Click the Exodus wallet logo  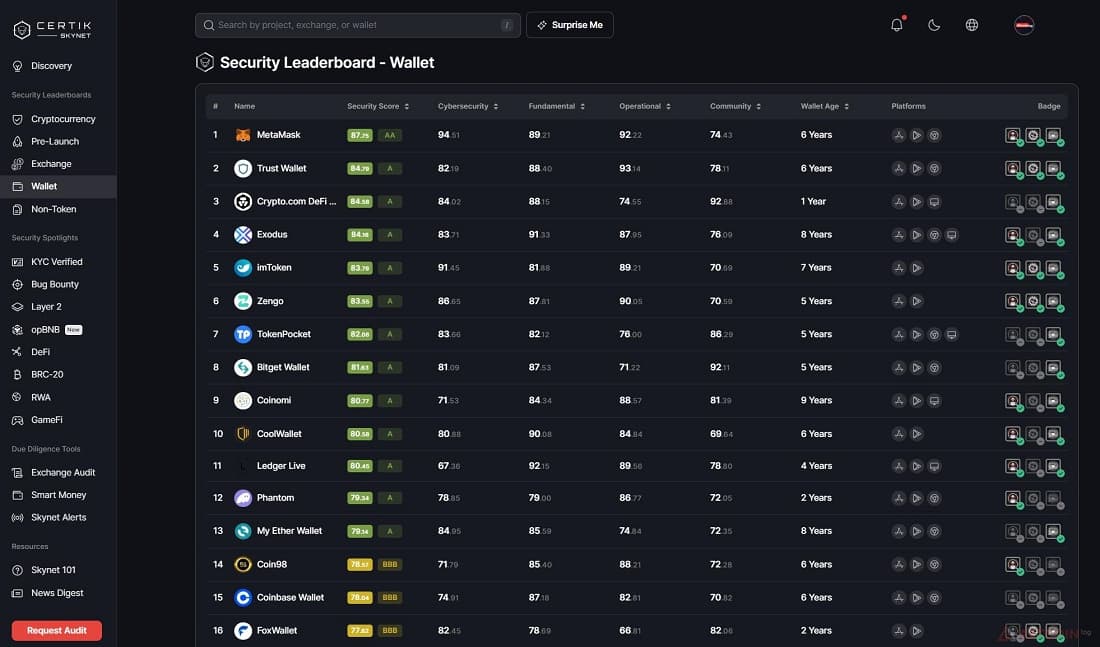click(243, 234)
